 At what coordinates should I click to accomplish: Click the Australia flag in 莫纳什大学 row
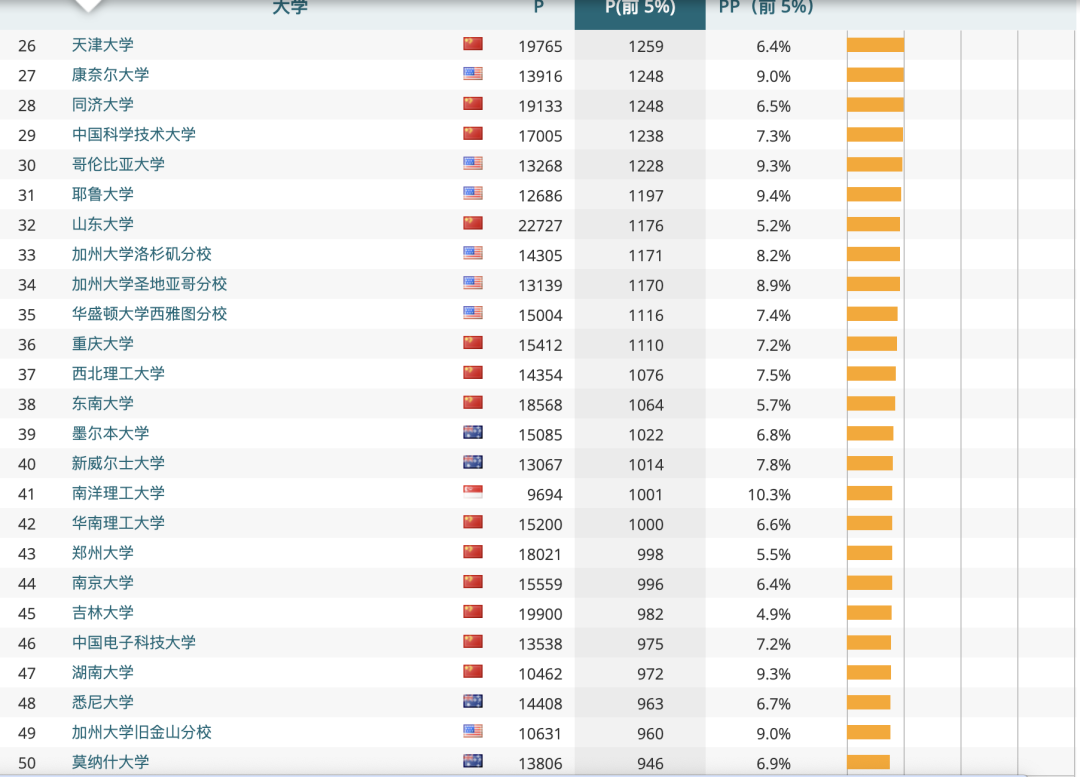[473, 761]
